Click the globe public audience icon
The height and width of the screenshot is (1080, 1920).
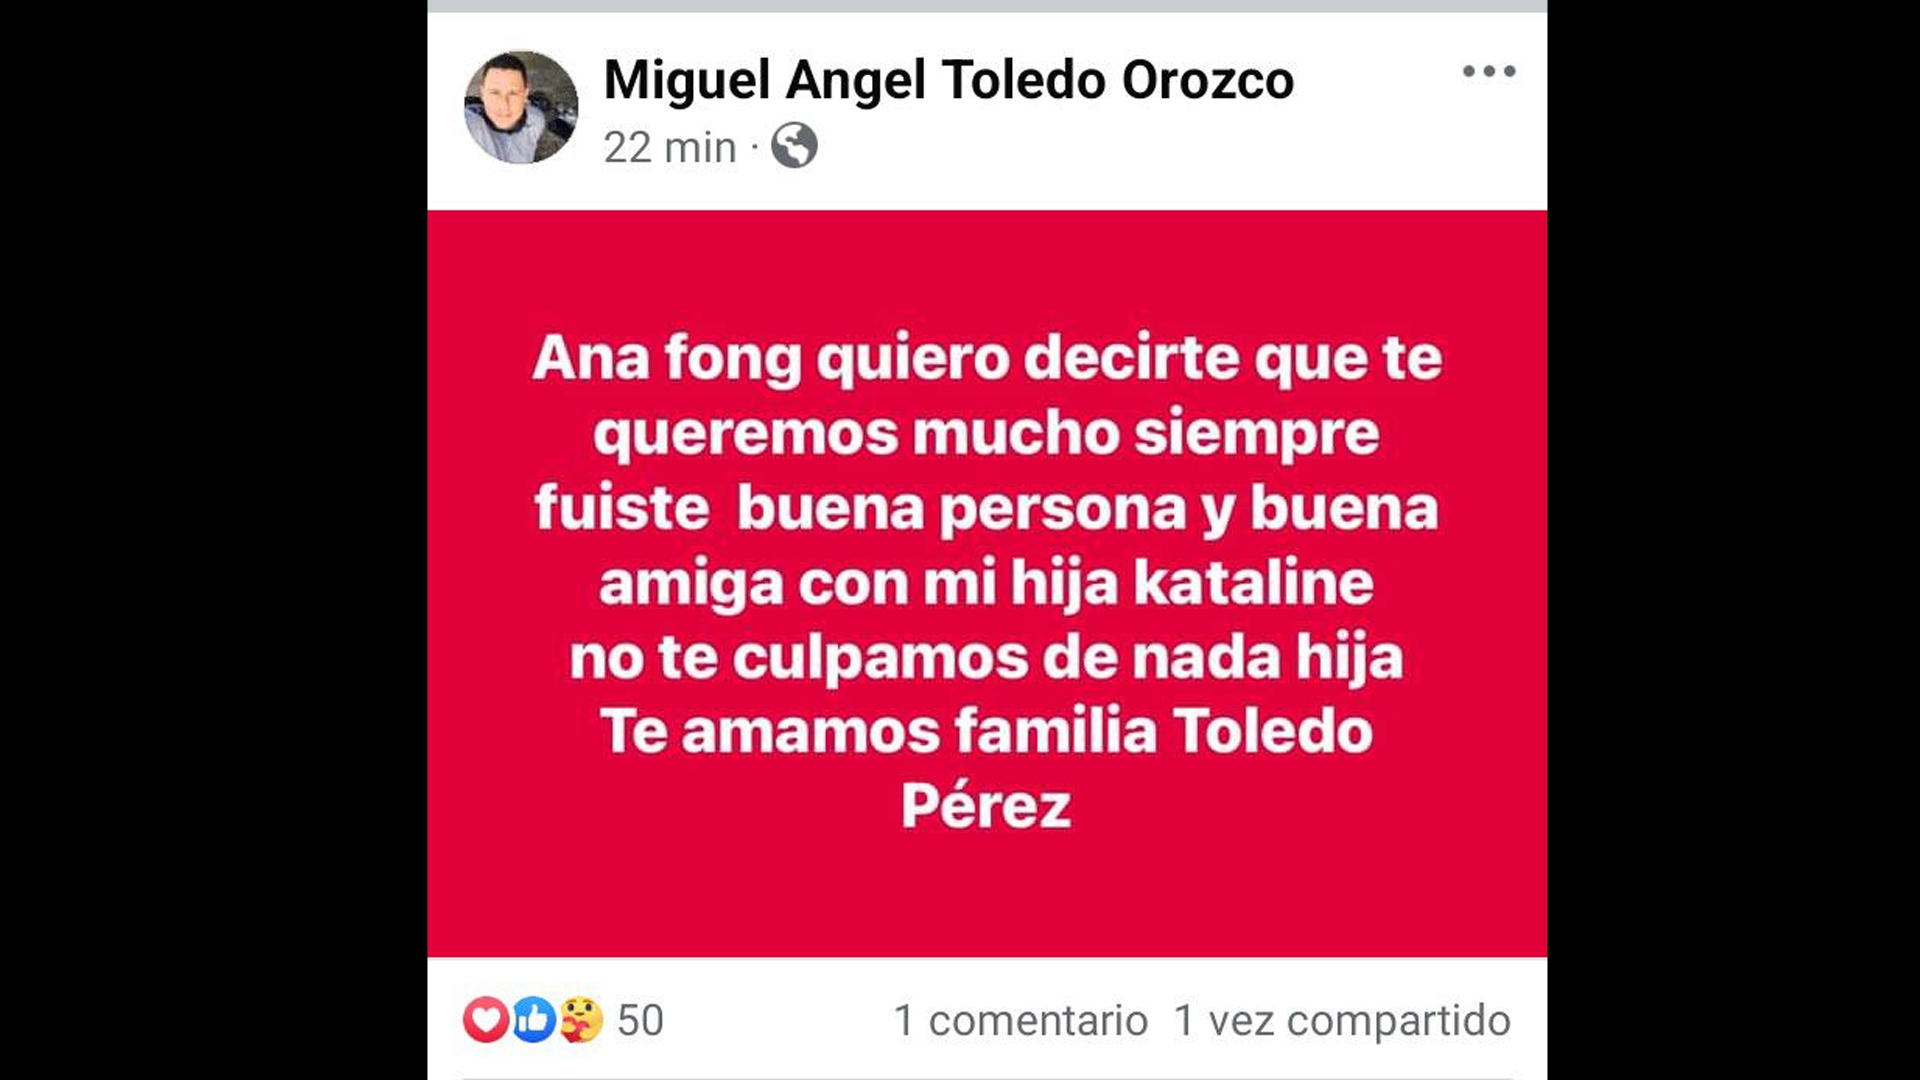tap(794, 146)
